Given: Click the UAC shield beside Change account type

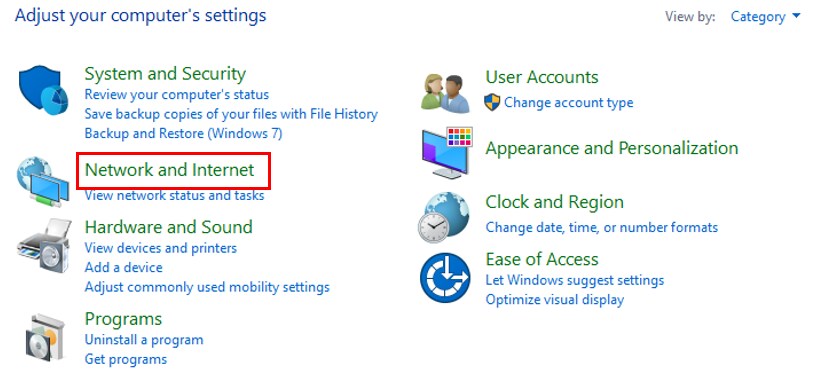Looking at the screenshot, I should 492,102.
